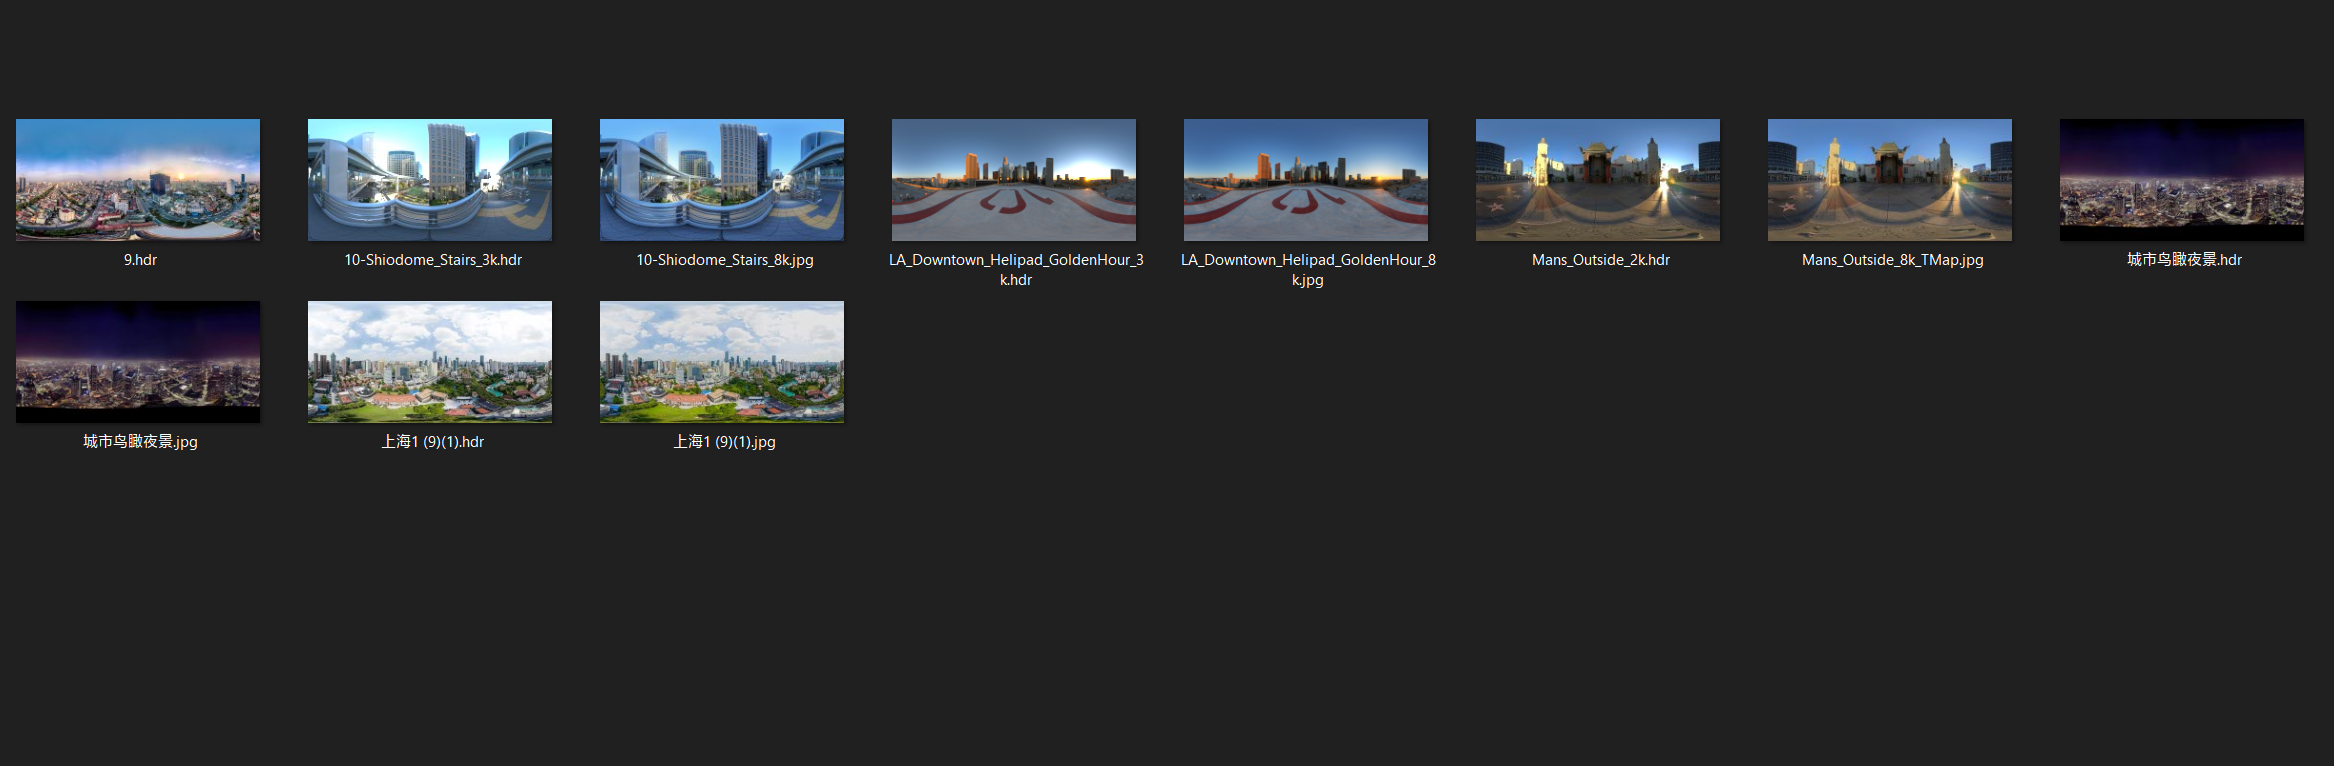
Task: Select the 城市鸟瞰夜景.jpg night city thumbnail
Action: coord(138,362)
